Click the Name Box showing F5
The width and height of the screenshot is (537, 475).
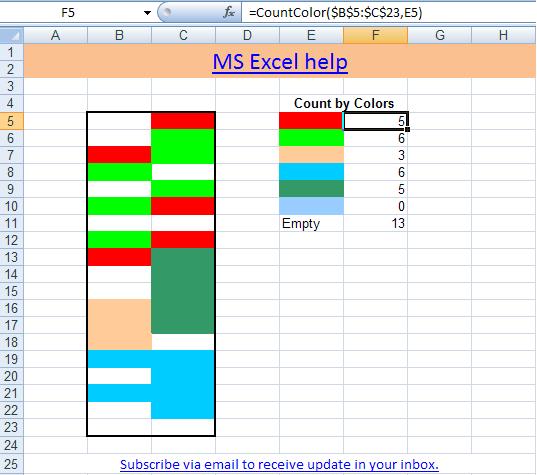pos(68,13)
